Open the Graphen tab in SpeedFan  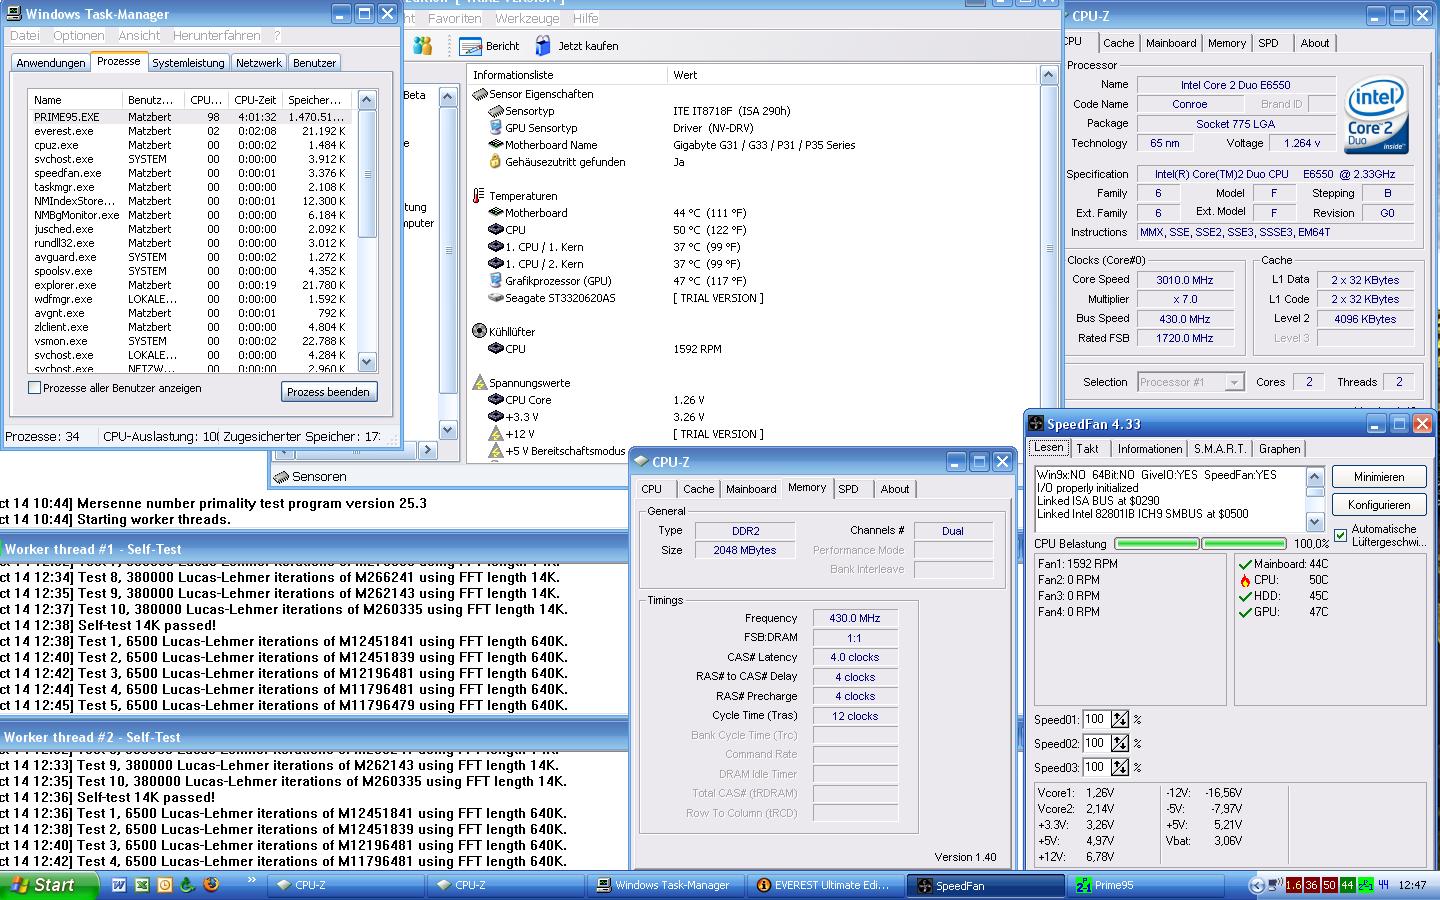1279,449
